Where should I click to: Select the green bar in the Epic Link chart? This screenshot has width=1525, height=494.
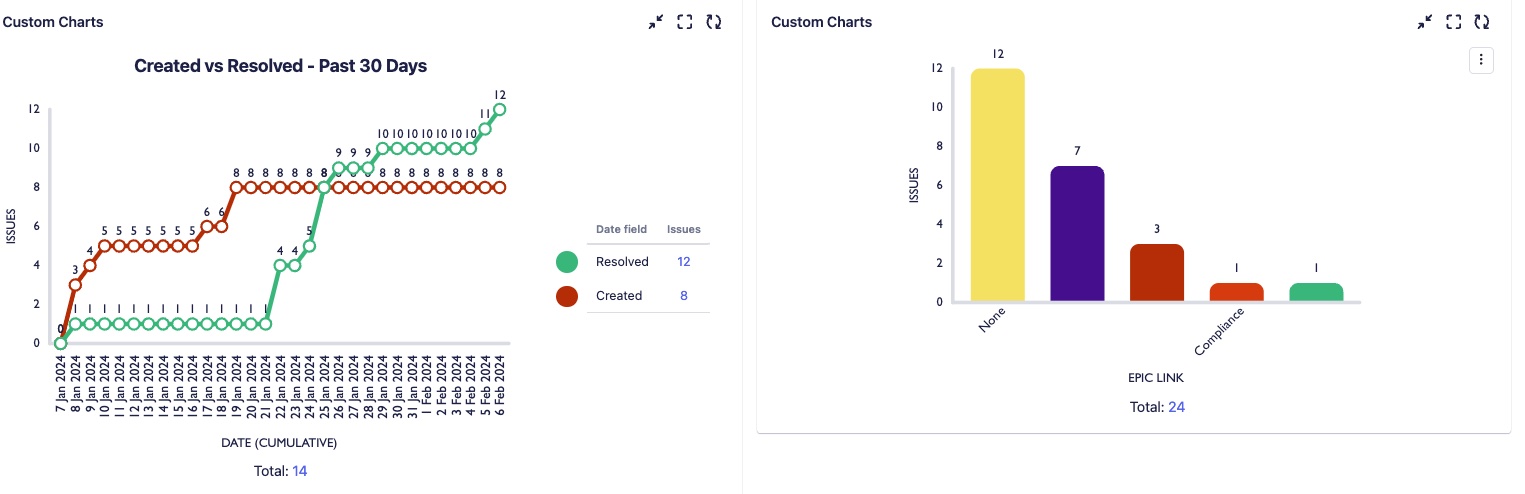point(1316,292)
